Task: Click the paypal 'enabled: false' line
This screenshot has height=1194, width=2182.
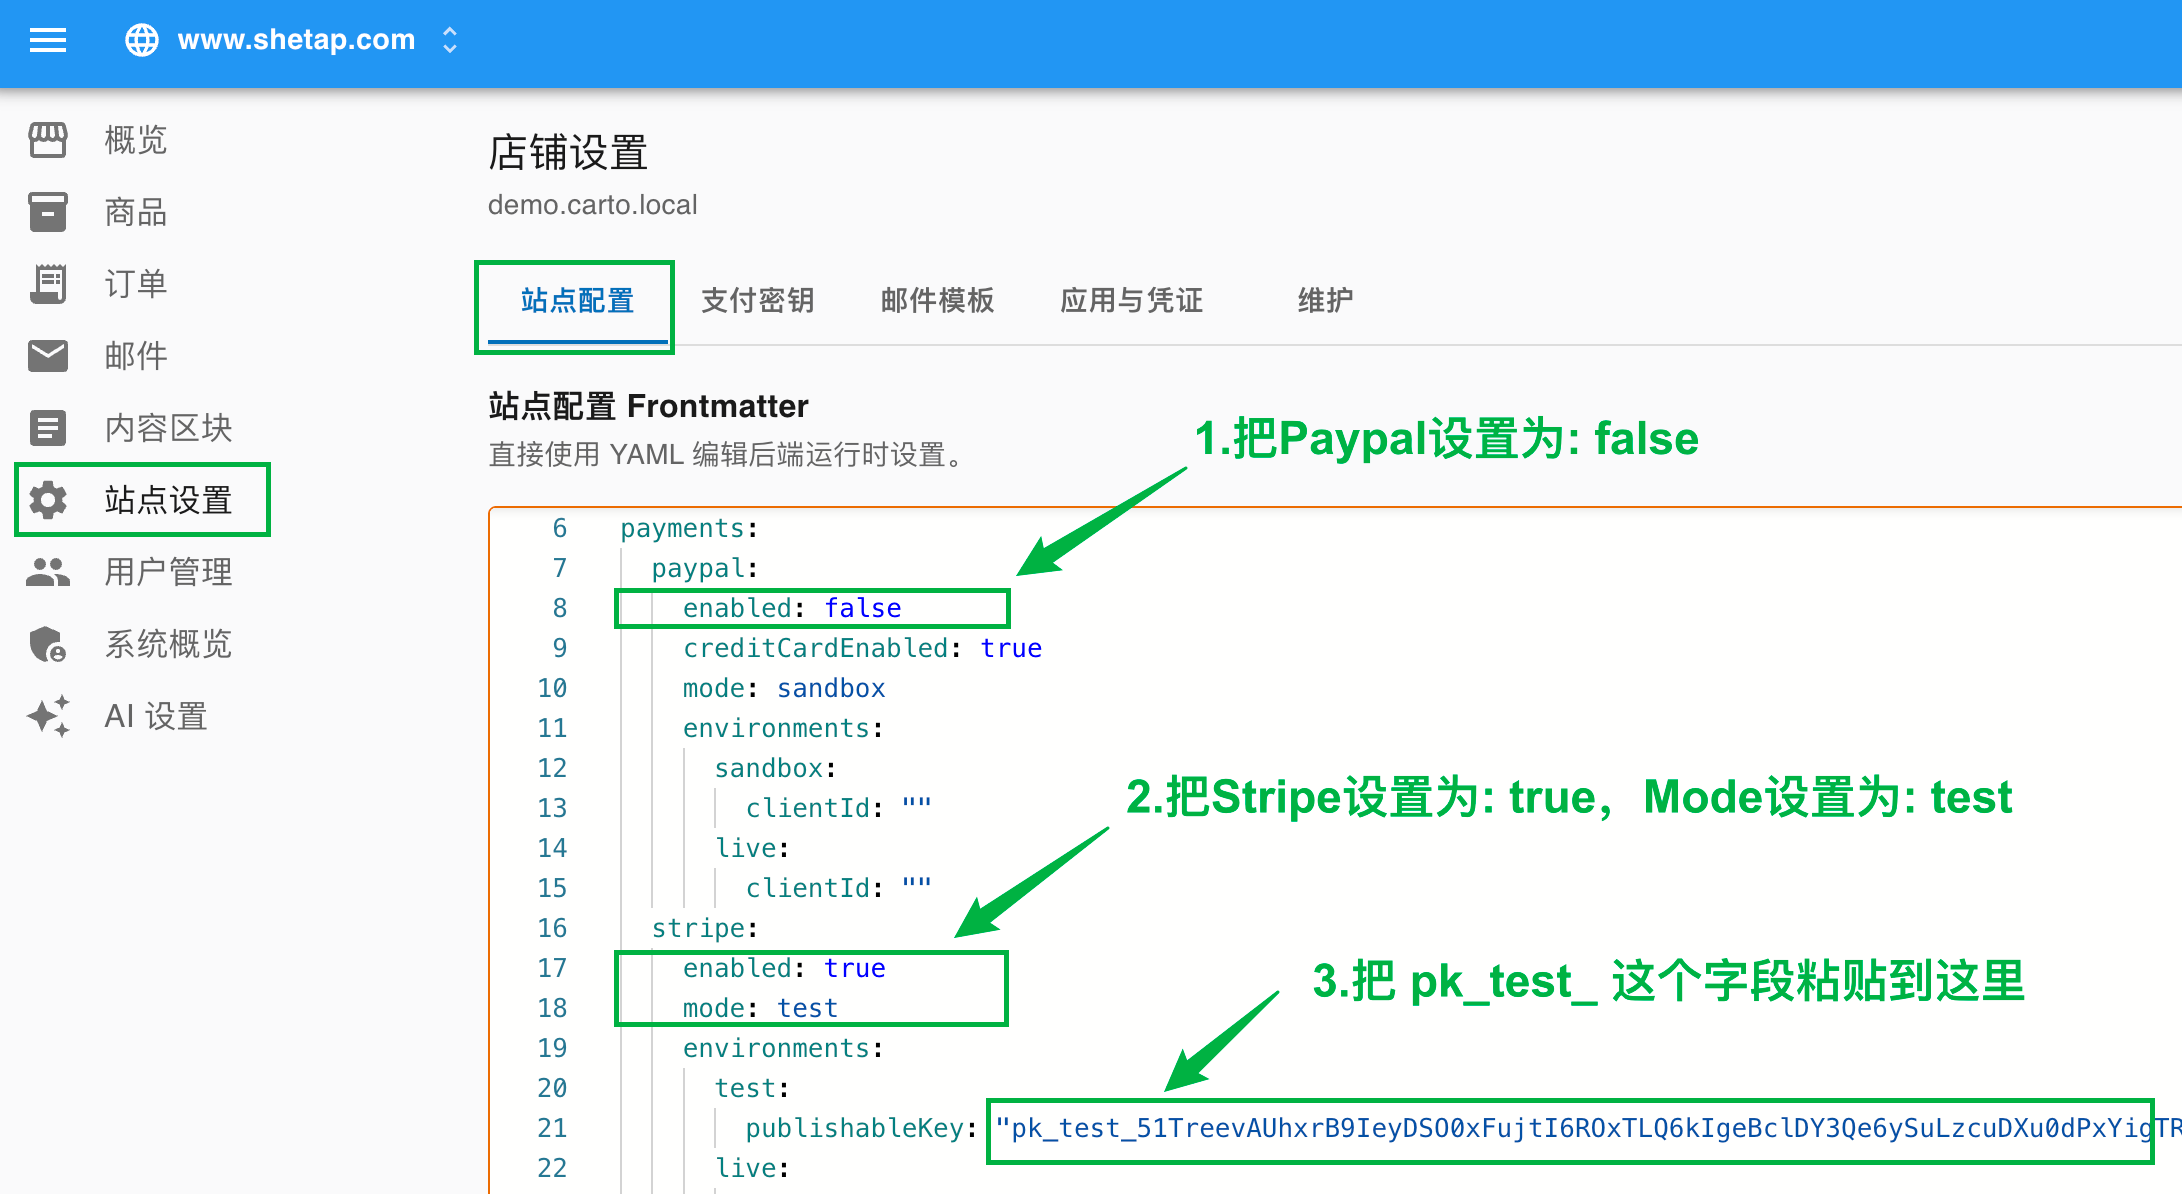Action: coord(792,608)
